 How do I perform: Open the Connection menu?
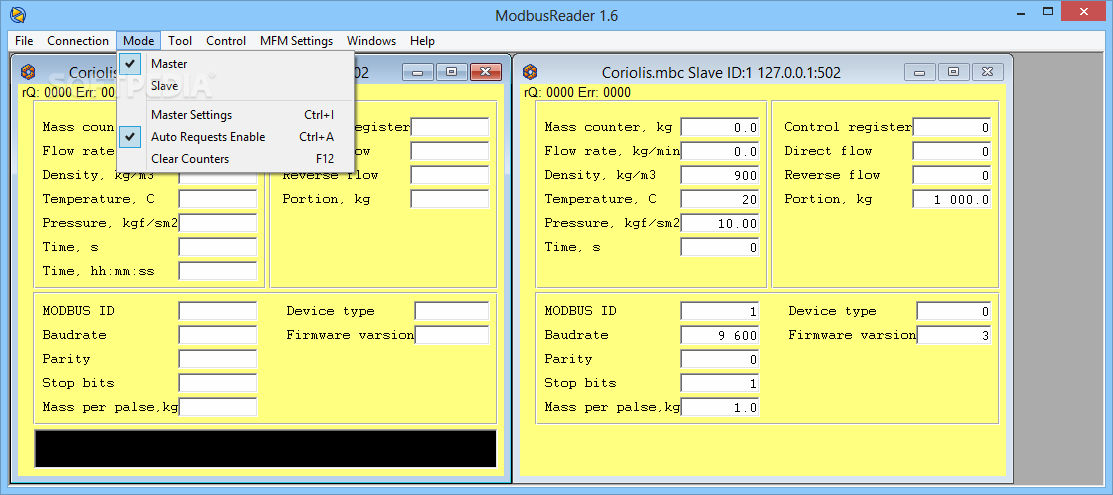(78, 40)
